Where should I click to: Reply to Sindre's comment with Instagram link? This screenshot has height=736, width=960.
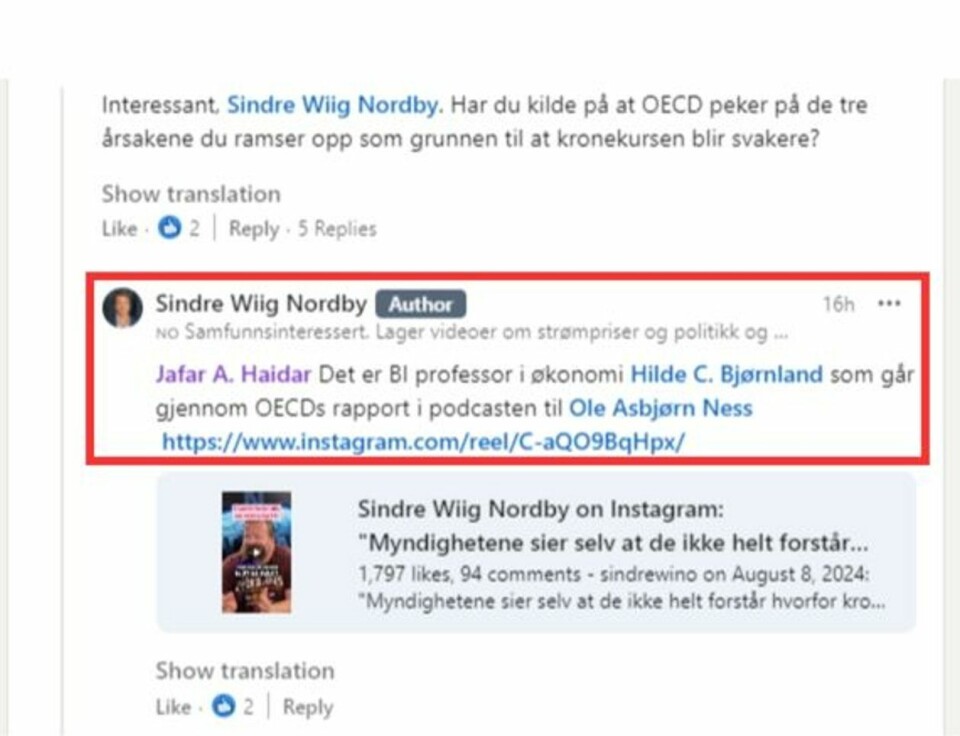pos(307,707)
